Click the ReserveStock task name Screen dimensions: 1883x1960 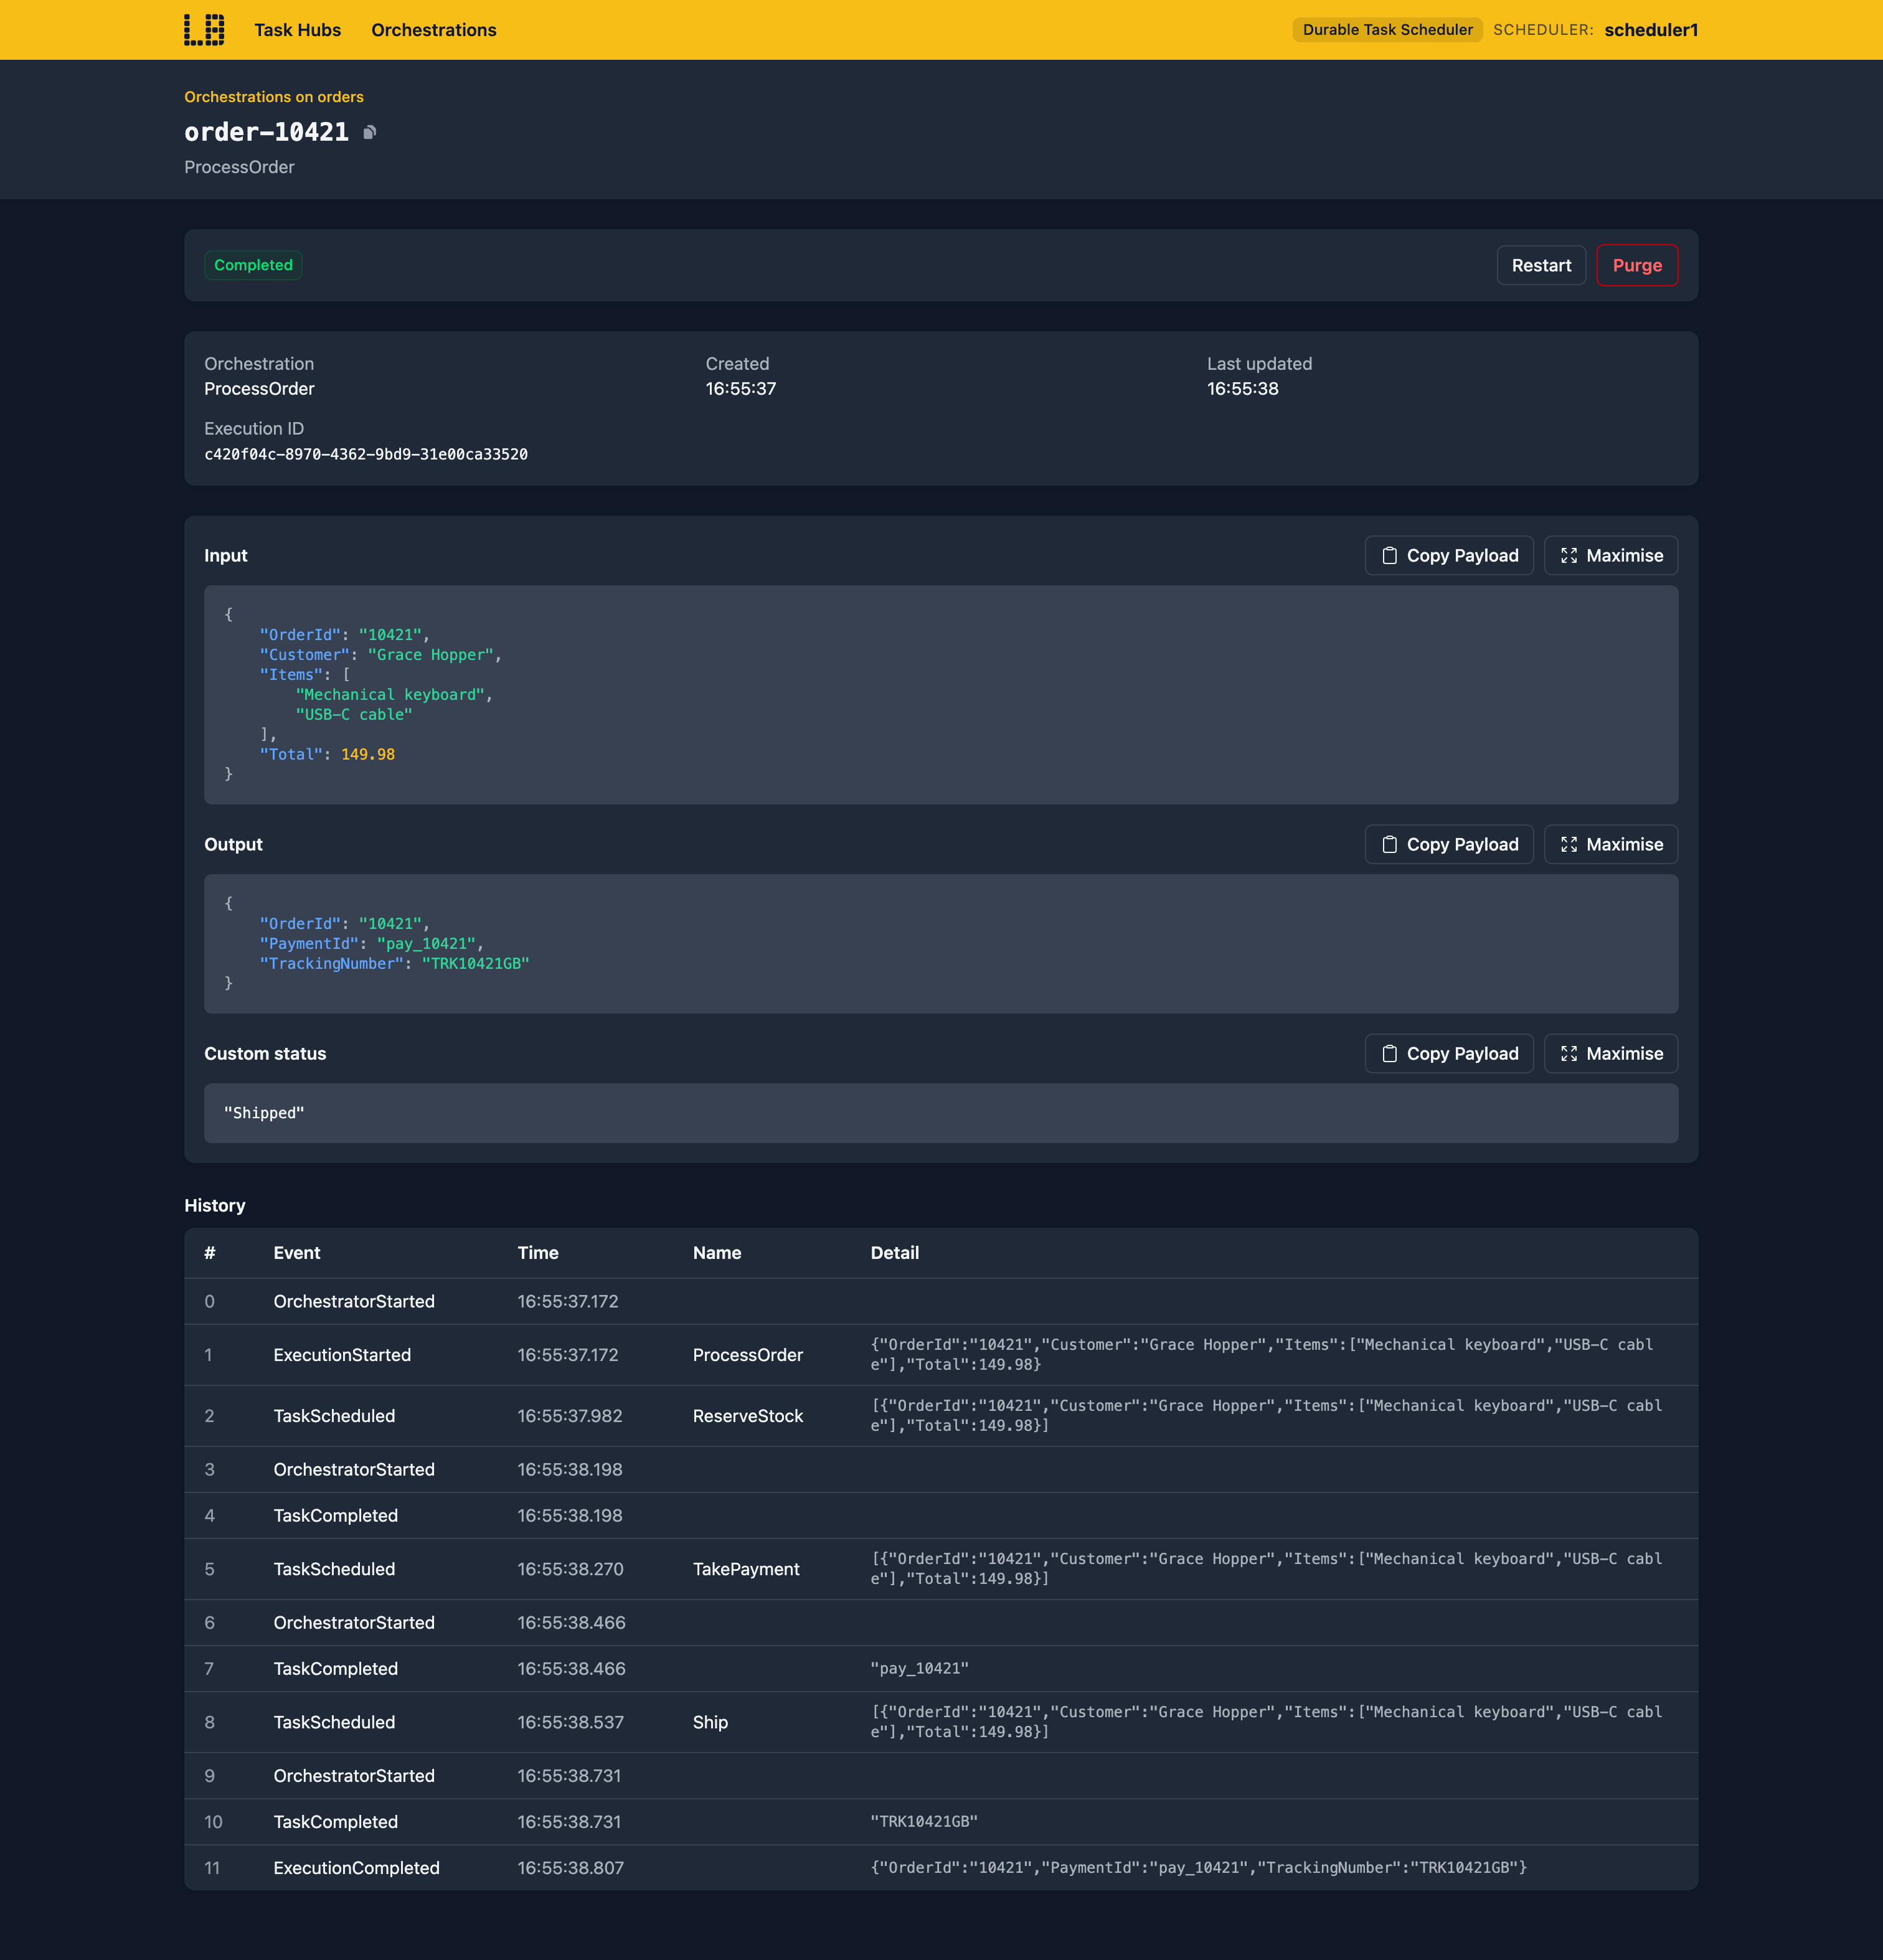pos(748,1416)
